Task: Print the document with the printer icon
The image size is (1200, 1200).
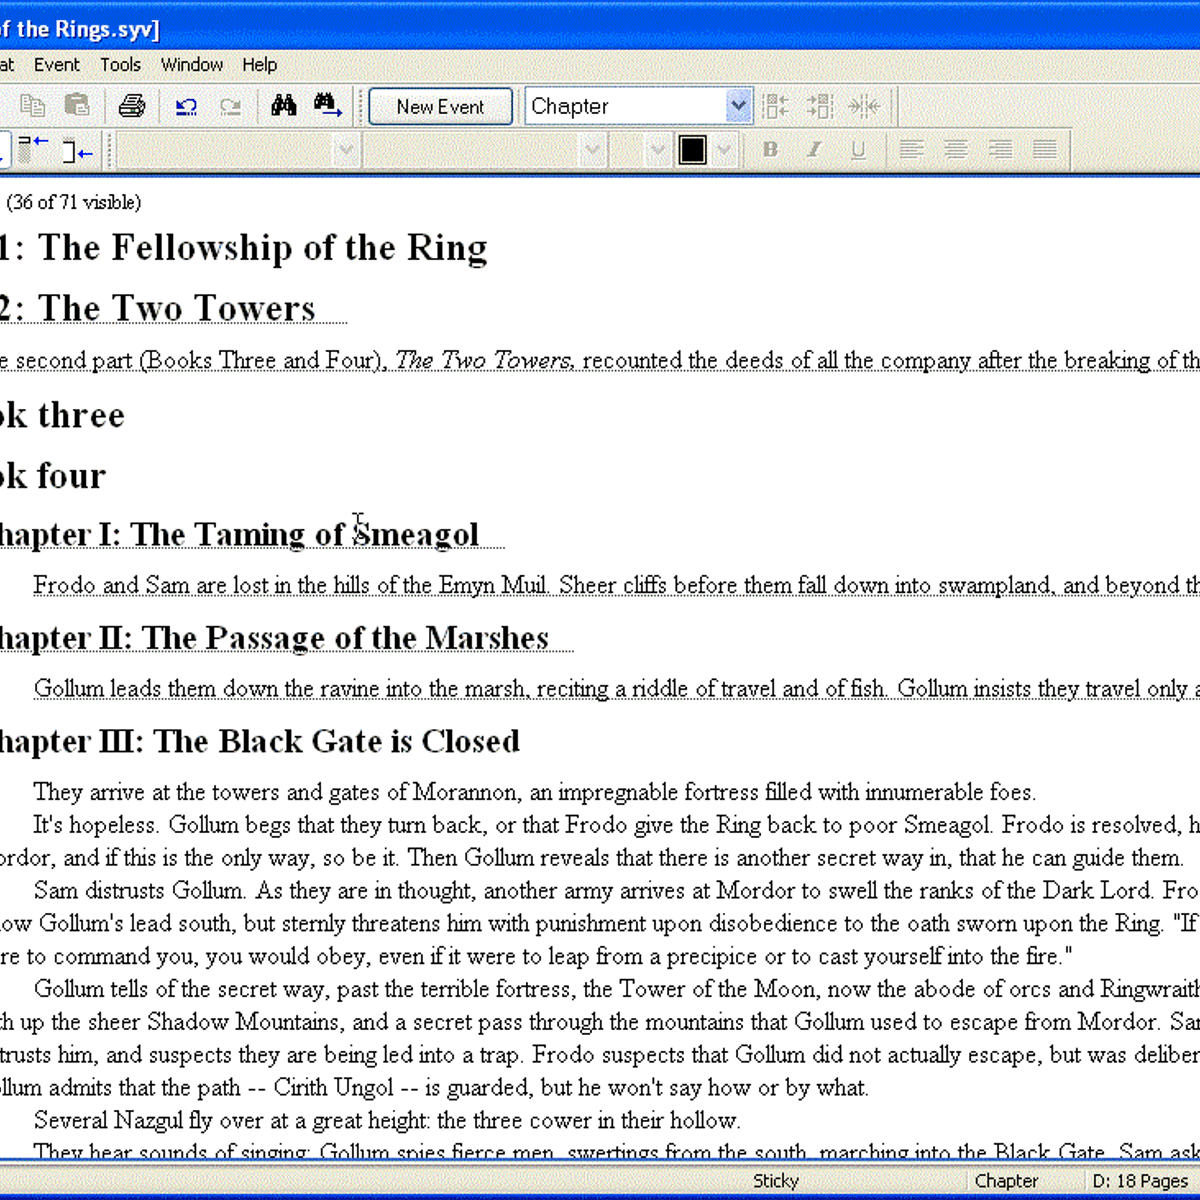Action: 132,105
